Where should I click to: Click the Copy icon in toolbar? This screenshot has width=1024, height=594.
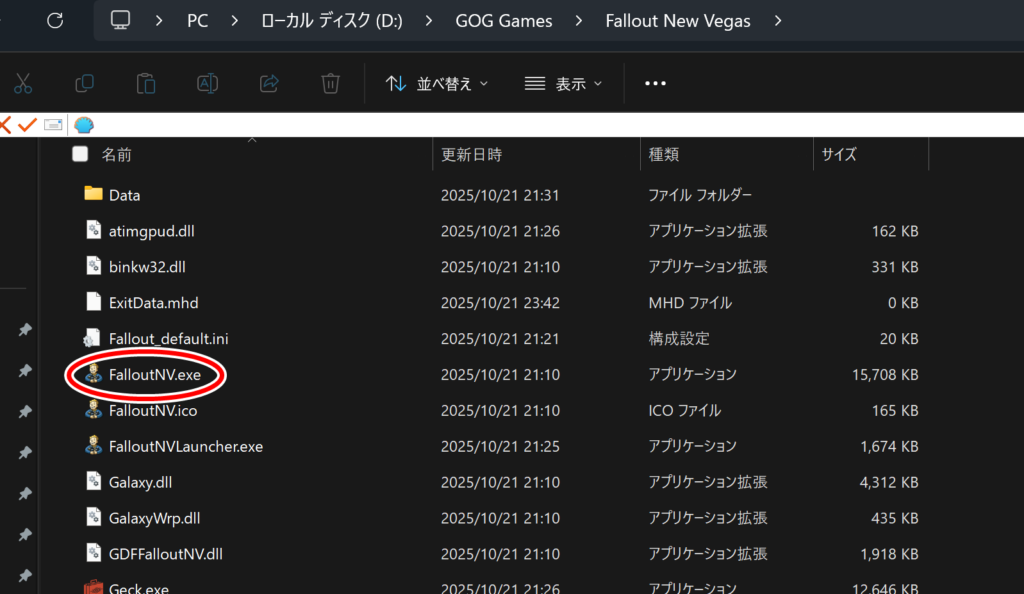coord(85,84)
